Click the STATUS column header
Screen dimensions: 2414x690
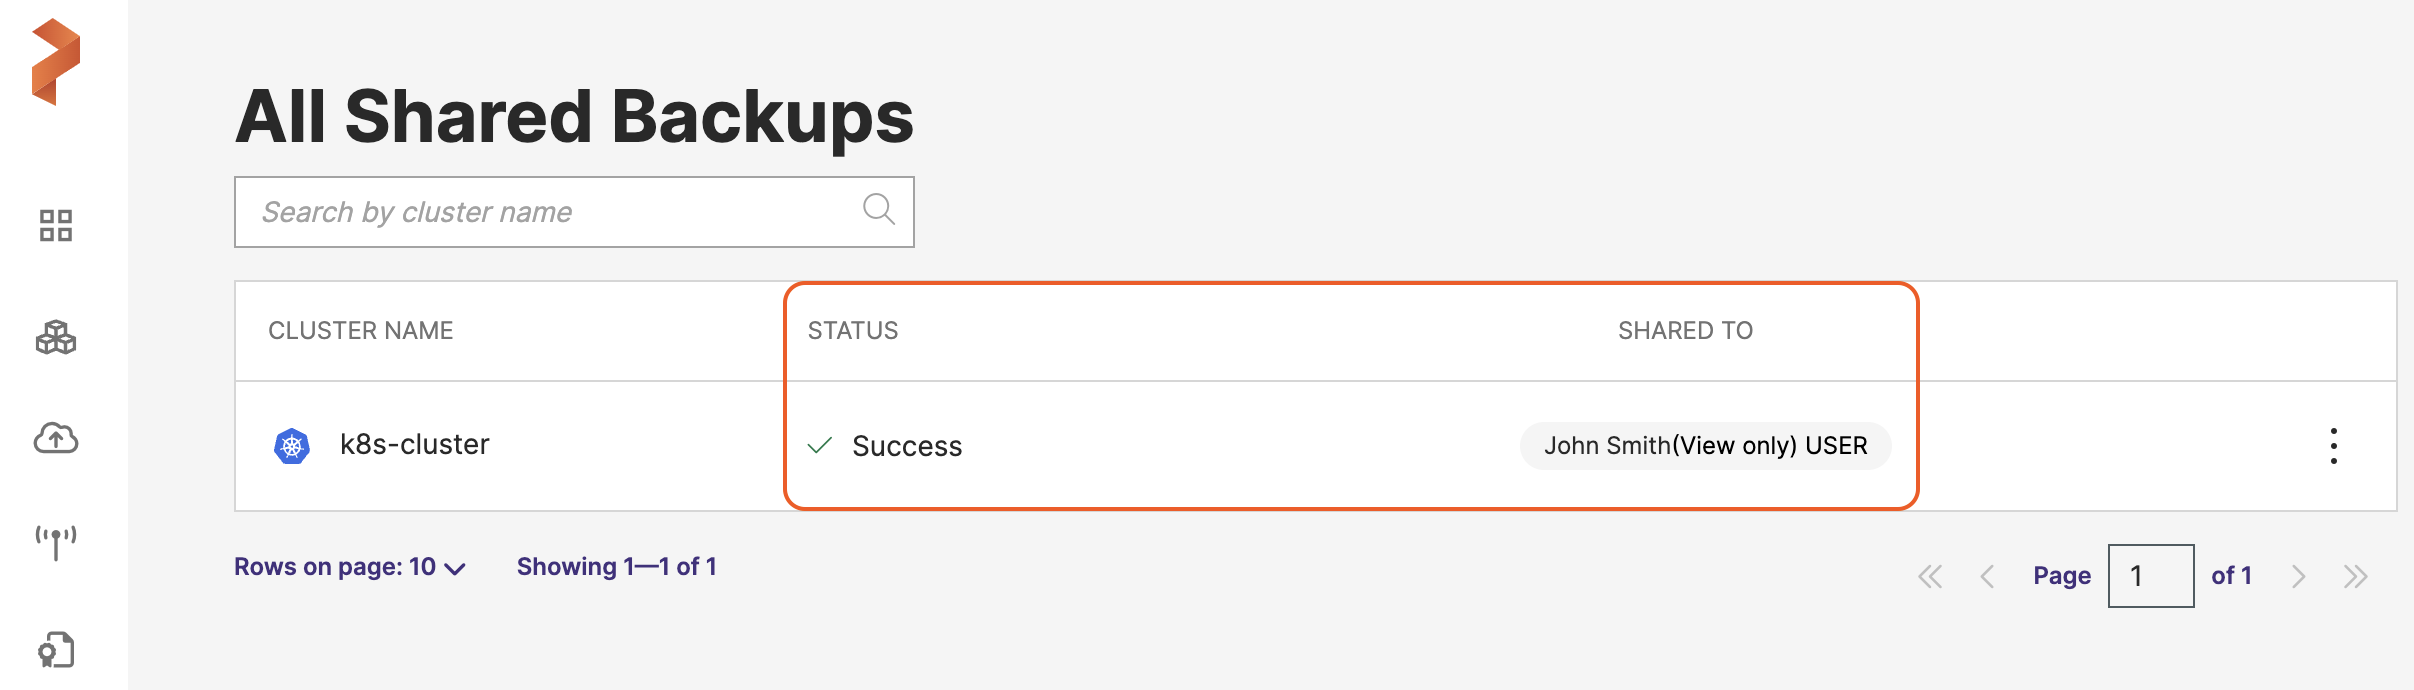pos(853,331)
